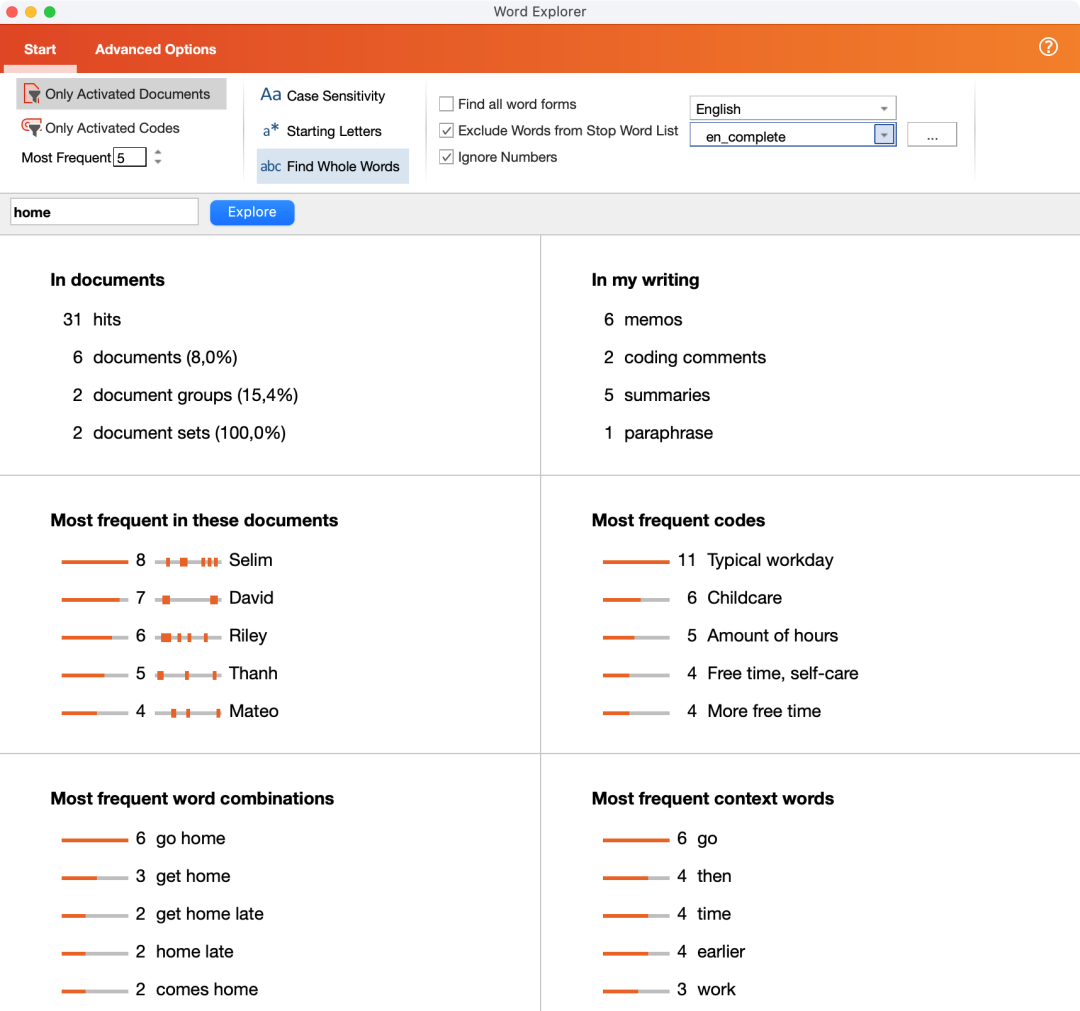Switch to the Advanced Options tab
The height and width of the screenshot is (1011, 1080).
156,49
